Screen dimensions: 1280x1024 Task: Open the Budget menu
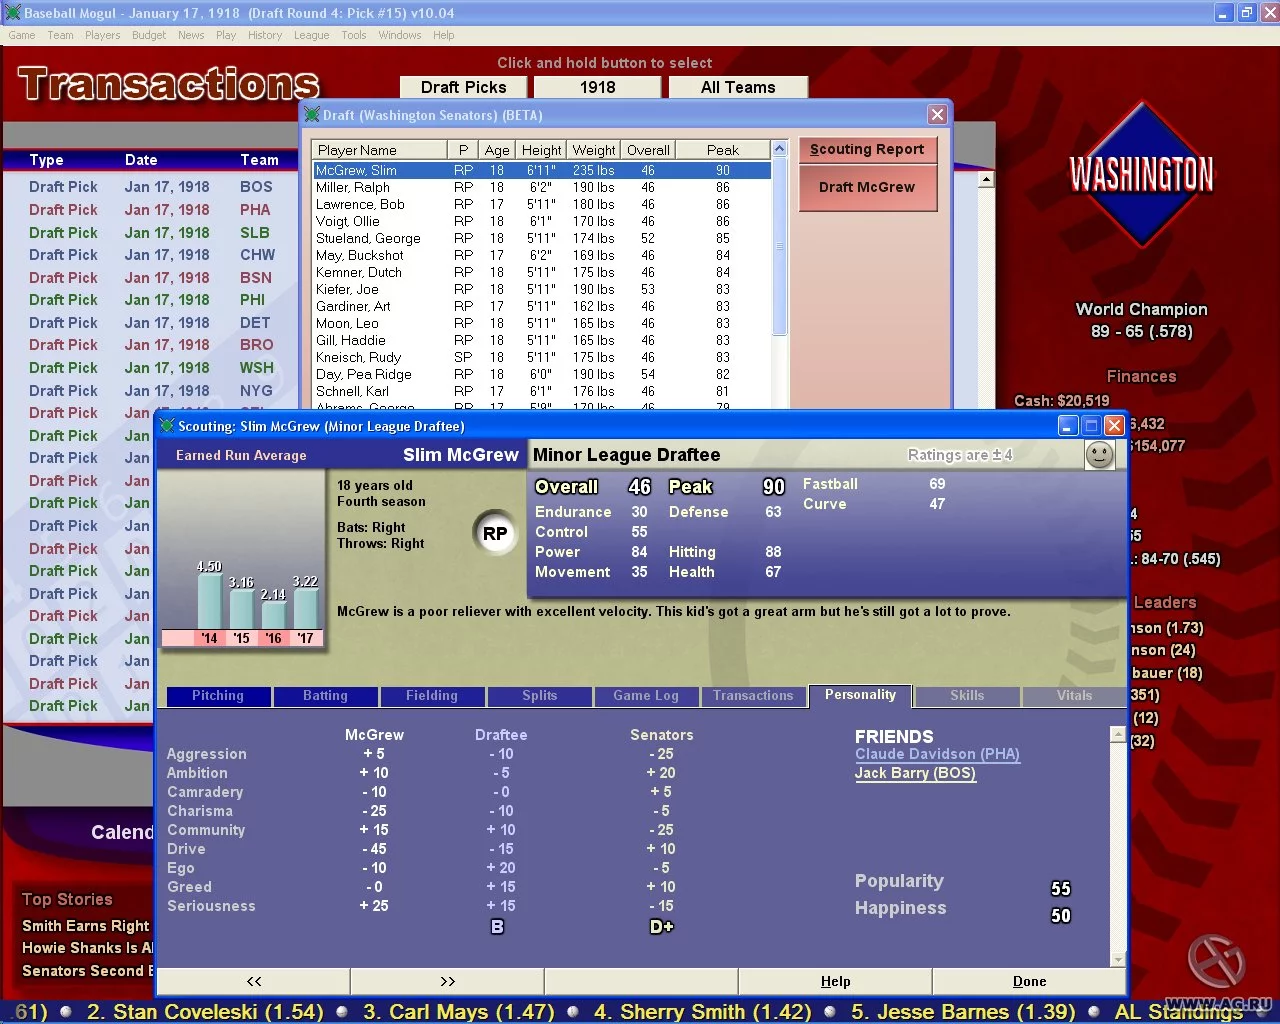[149, 35]
